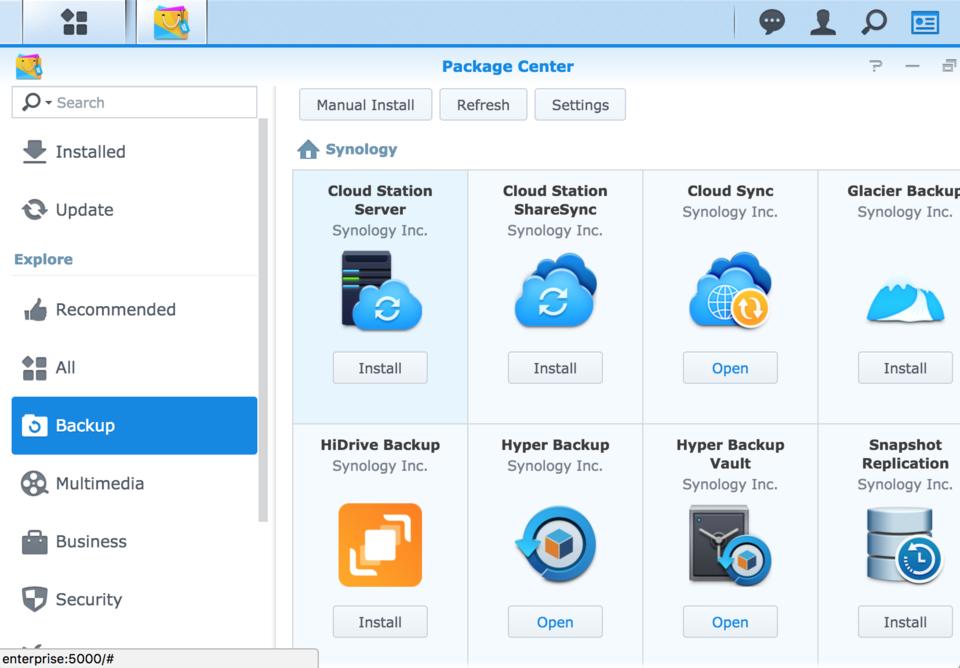This screenshot has height=668, width=960.
Task: Click the Cloud Sync package icon
Action: [x=730, y=291]
